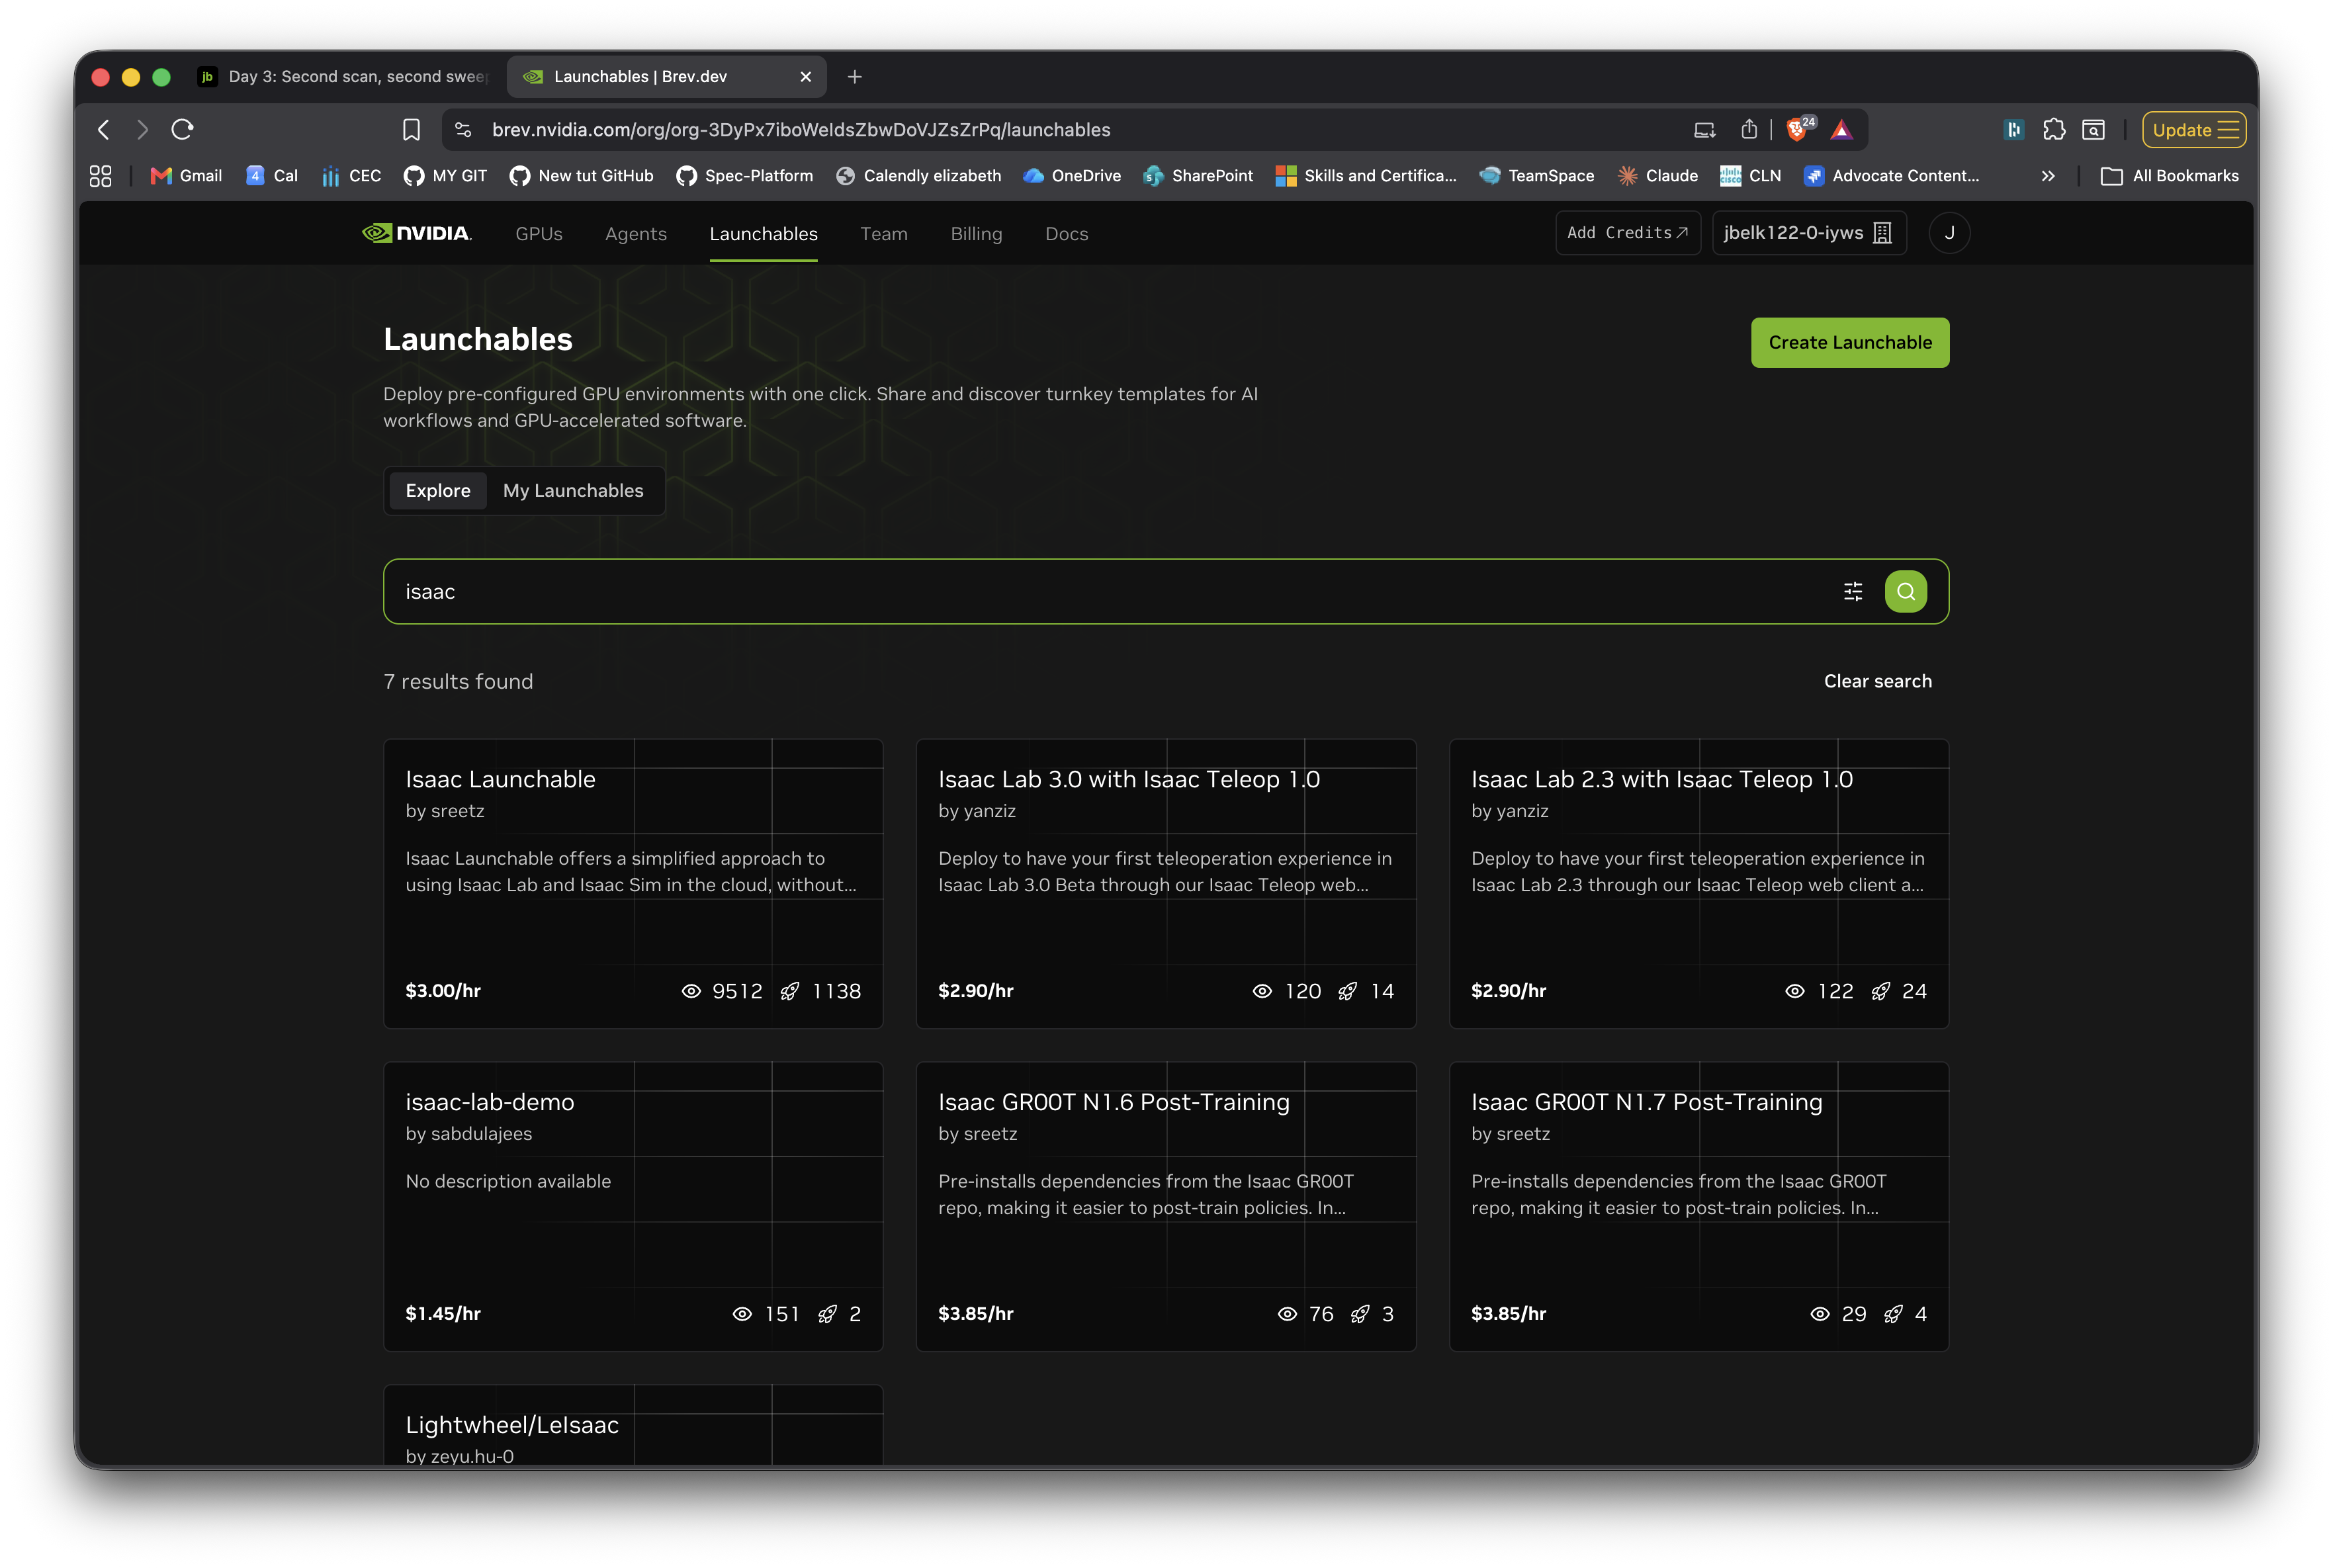This screenshot has height=1568, width=2333.
Task: Open site settings icon in address bar
Action: (462, 129)
